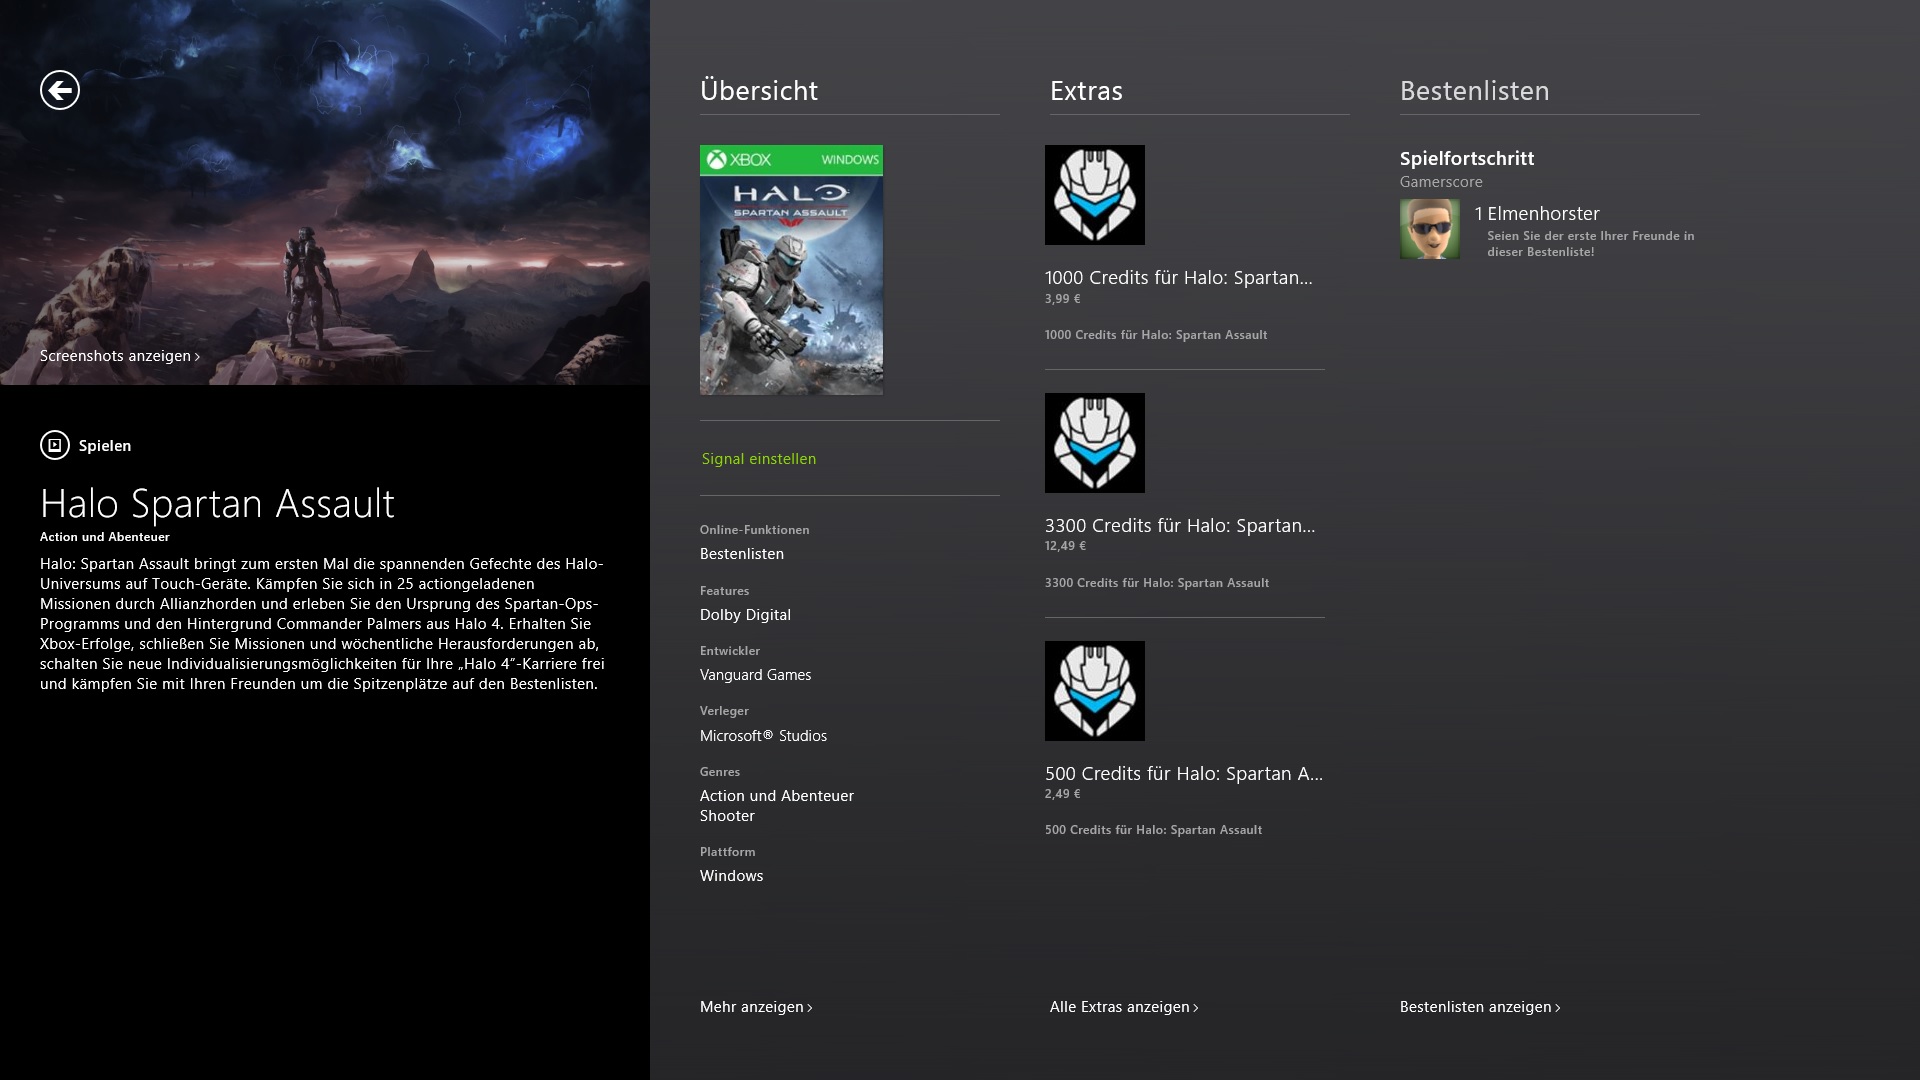Open 3300 Credits für Halo title

pyautogui.click(x=1180, y=526)
